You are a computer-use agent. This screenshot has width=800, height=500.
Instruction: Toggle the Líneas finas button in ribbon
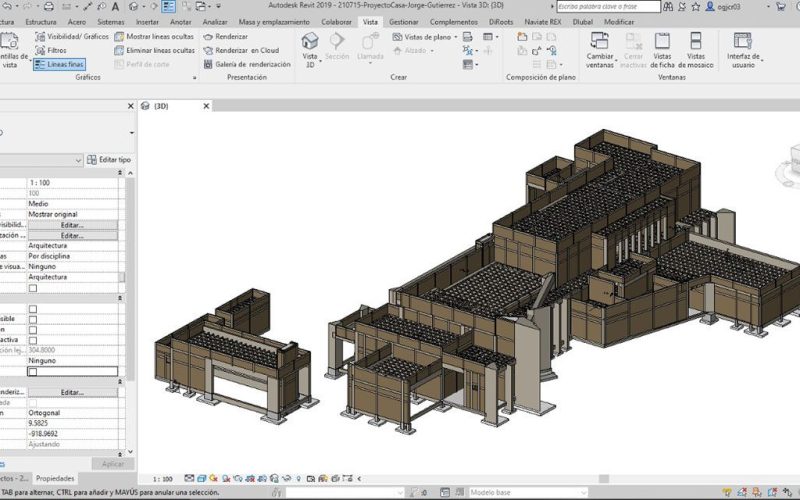pos(60,64)
